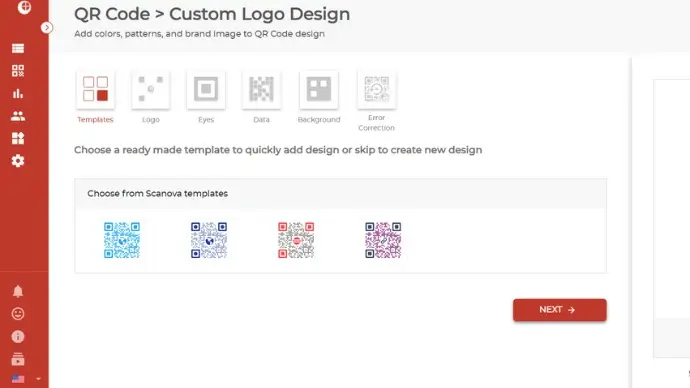This screenshot has height=388, width=690.
Task: Open the widgets dashboard sidebar icon
Action: click(18, 138)
